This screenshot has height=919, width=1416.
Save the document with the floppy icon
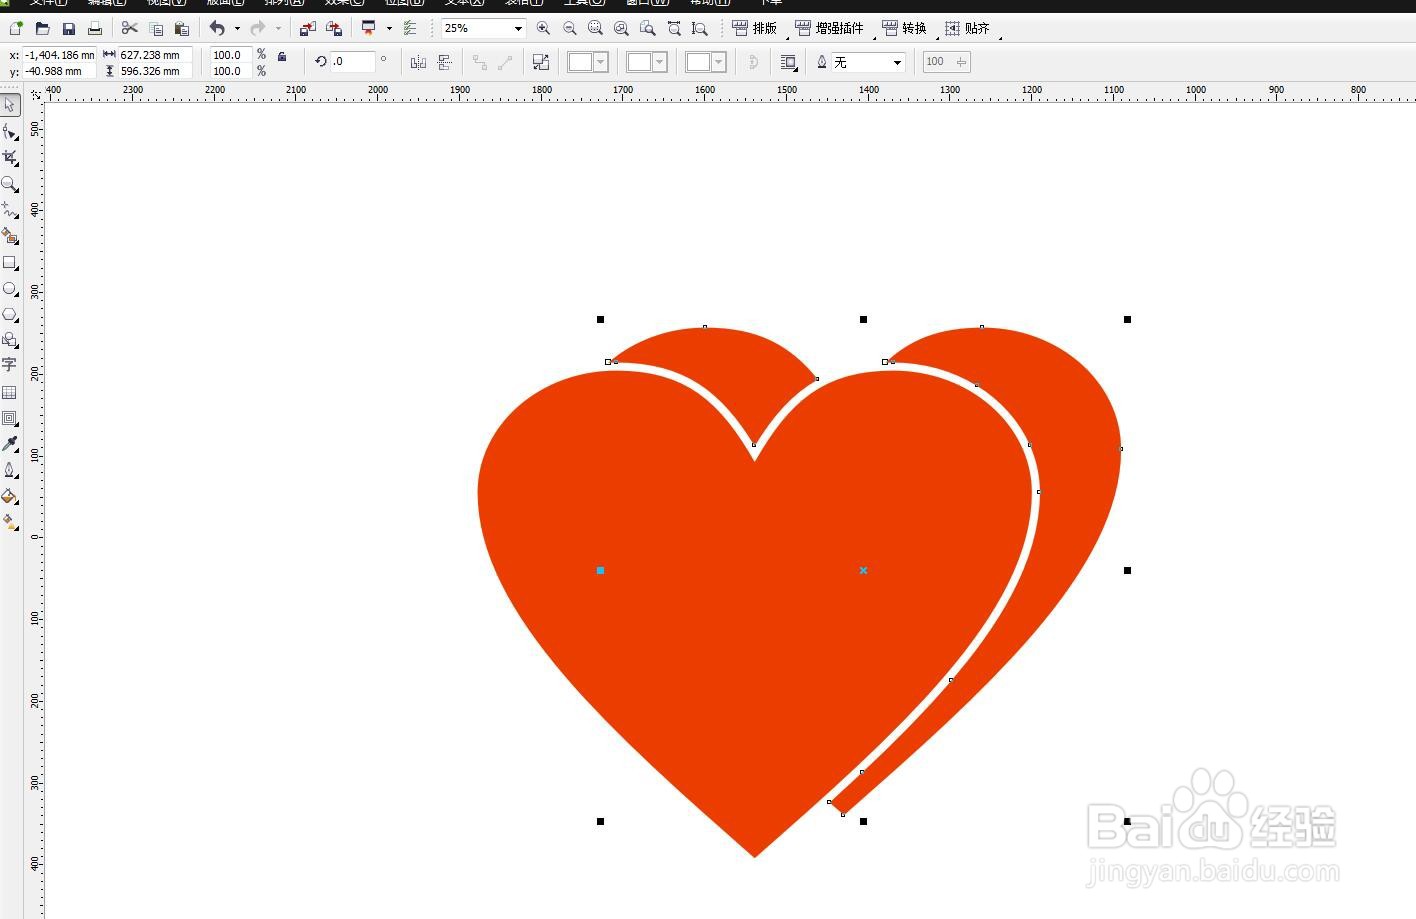(68, 29)
